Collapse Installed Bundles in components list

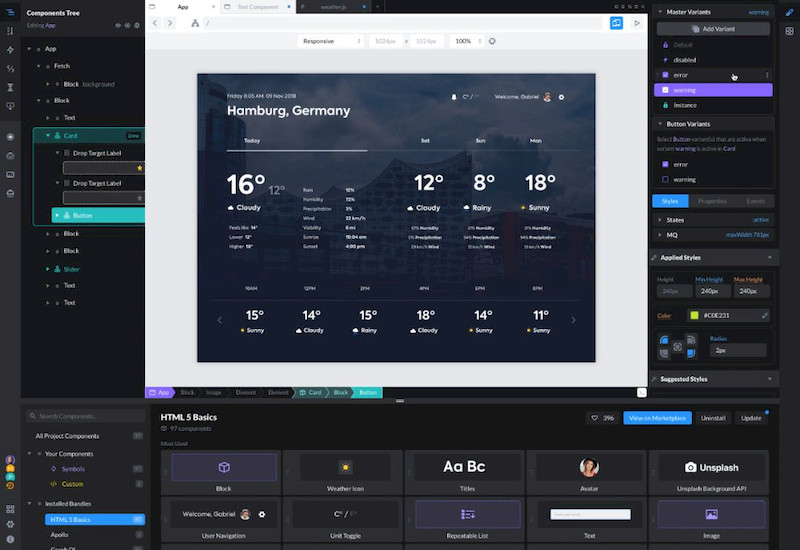coord(29,504)
